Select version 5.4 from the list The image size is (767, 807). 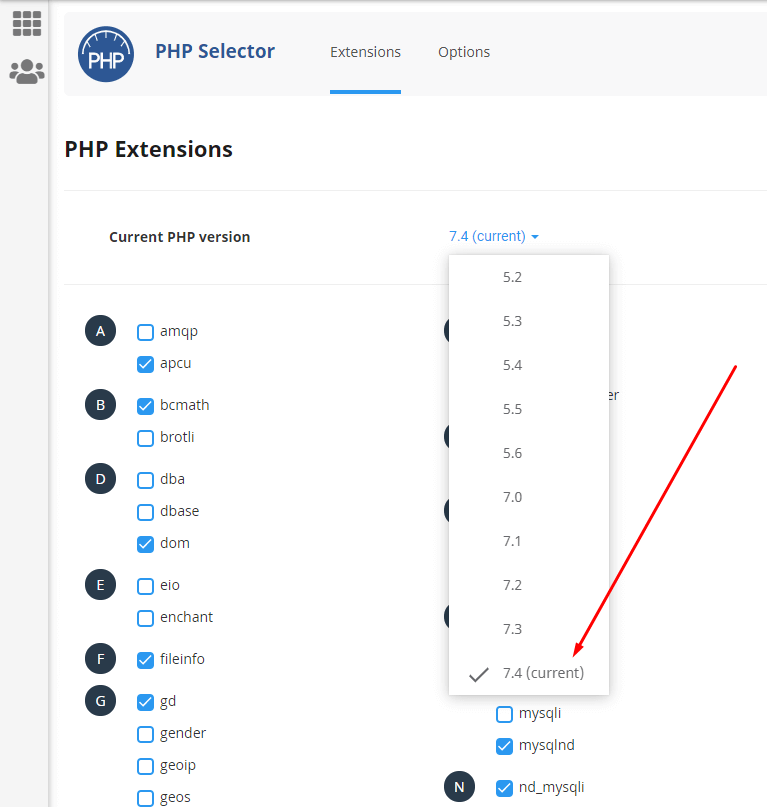coord(512,365)
